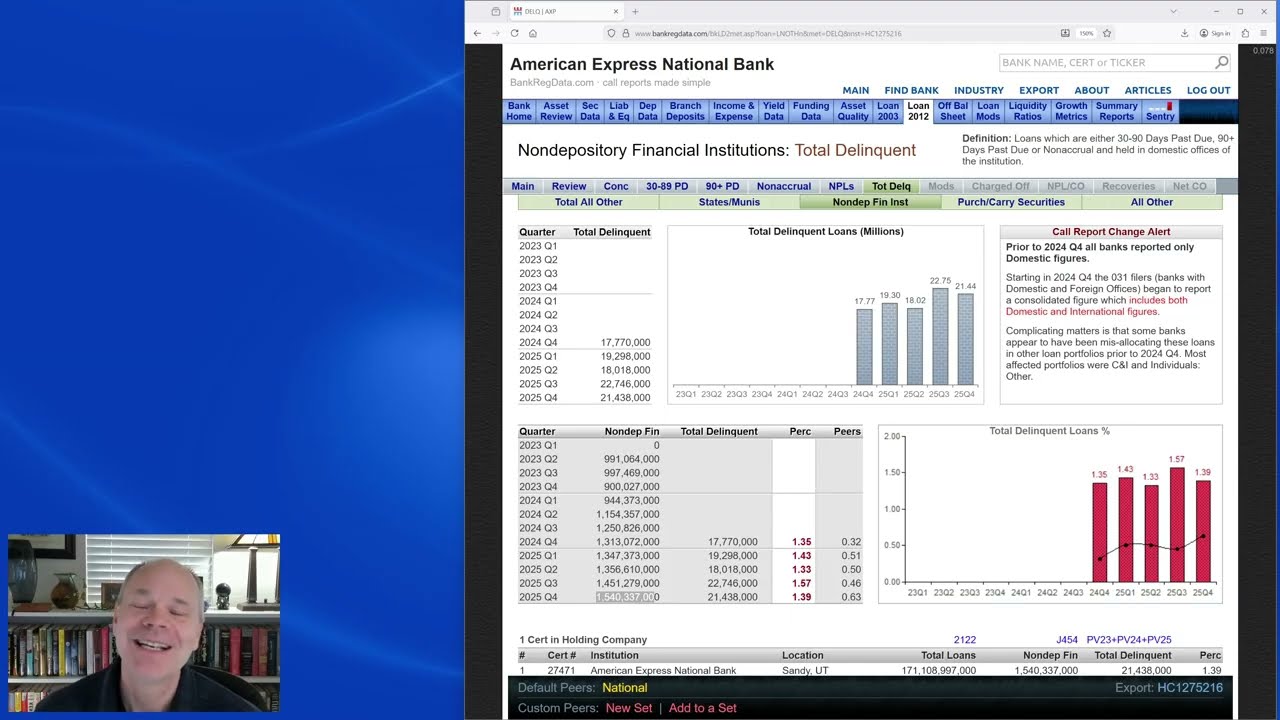Choose the Purch/Carry Securities category
Viewport: 1280px width, 720px height.
[x=1011, y=202]
